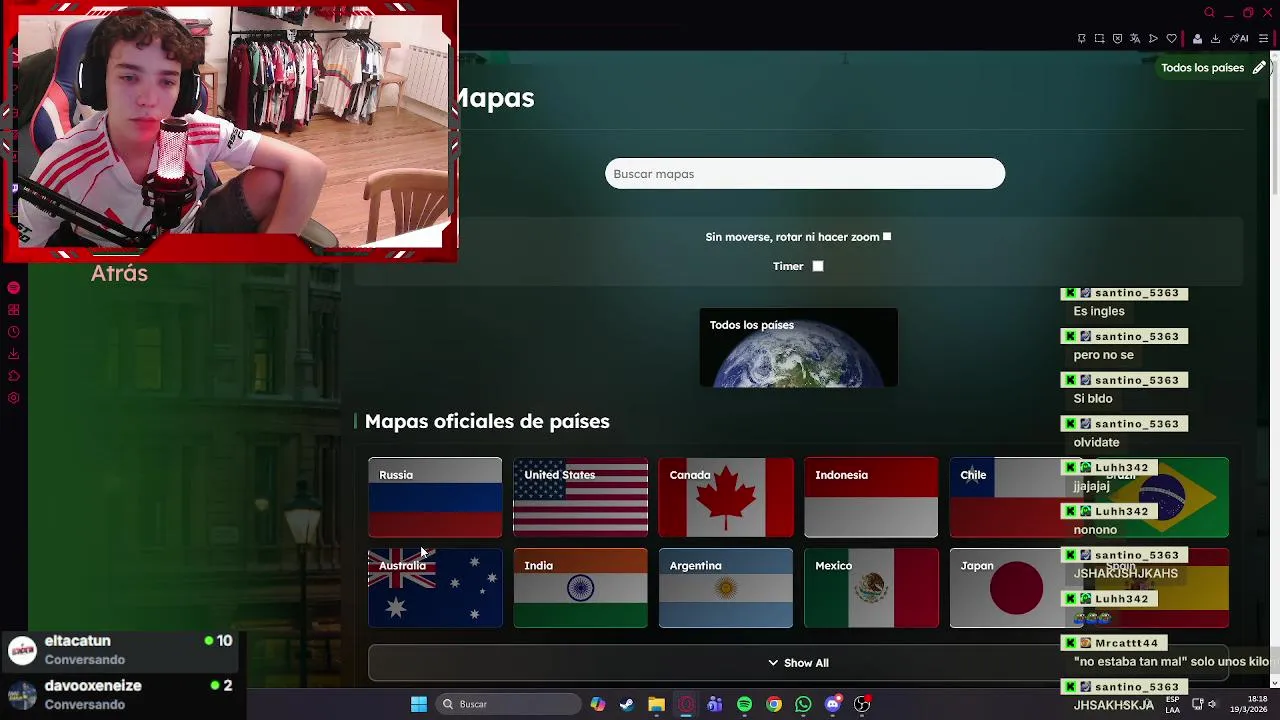Choose the Mexico map card
The height and width of the screenshot is (720, 1280).
871,588
